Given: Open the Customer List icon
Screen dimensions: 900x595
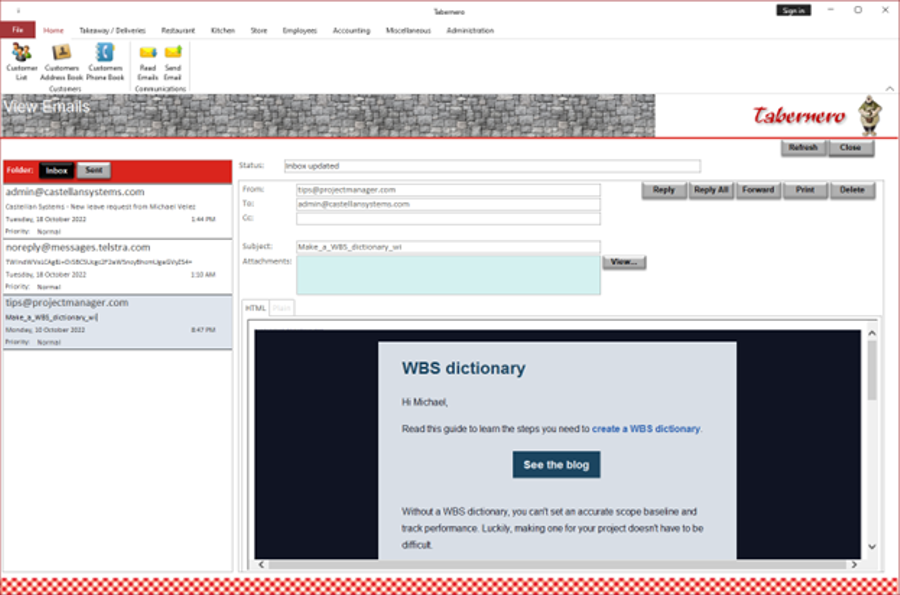Looking at the screenshot, I should point(22,62).
